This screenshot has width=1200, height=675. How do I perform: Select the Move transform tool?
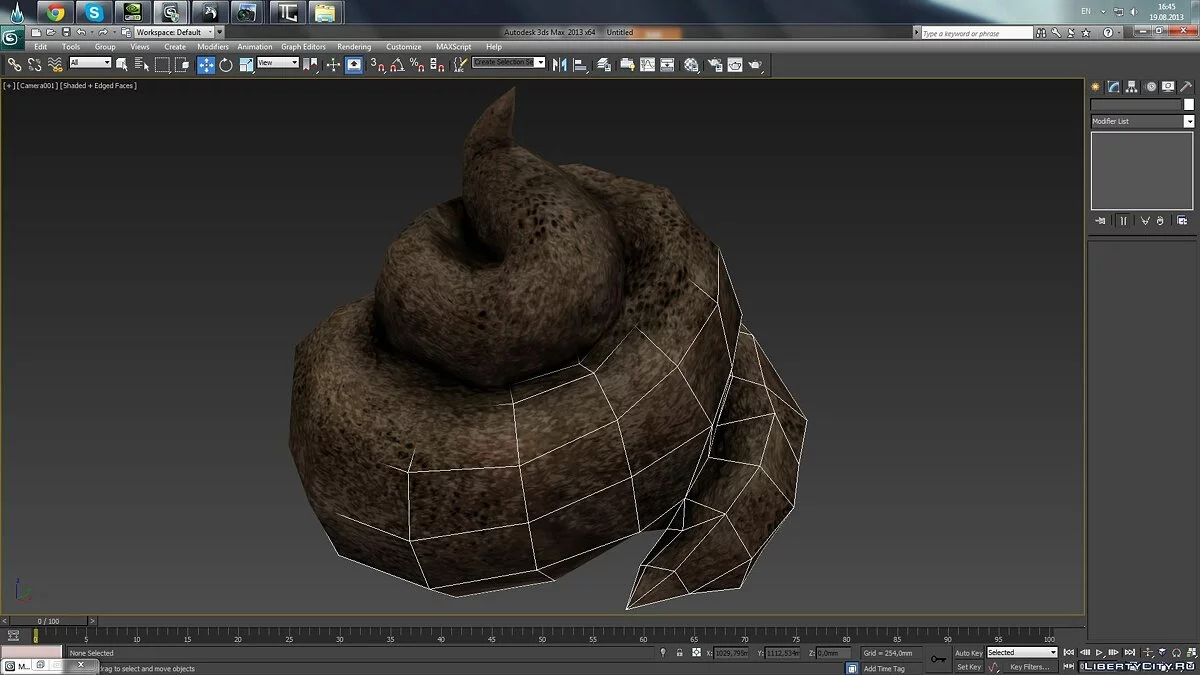(x=206, y=64)
